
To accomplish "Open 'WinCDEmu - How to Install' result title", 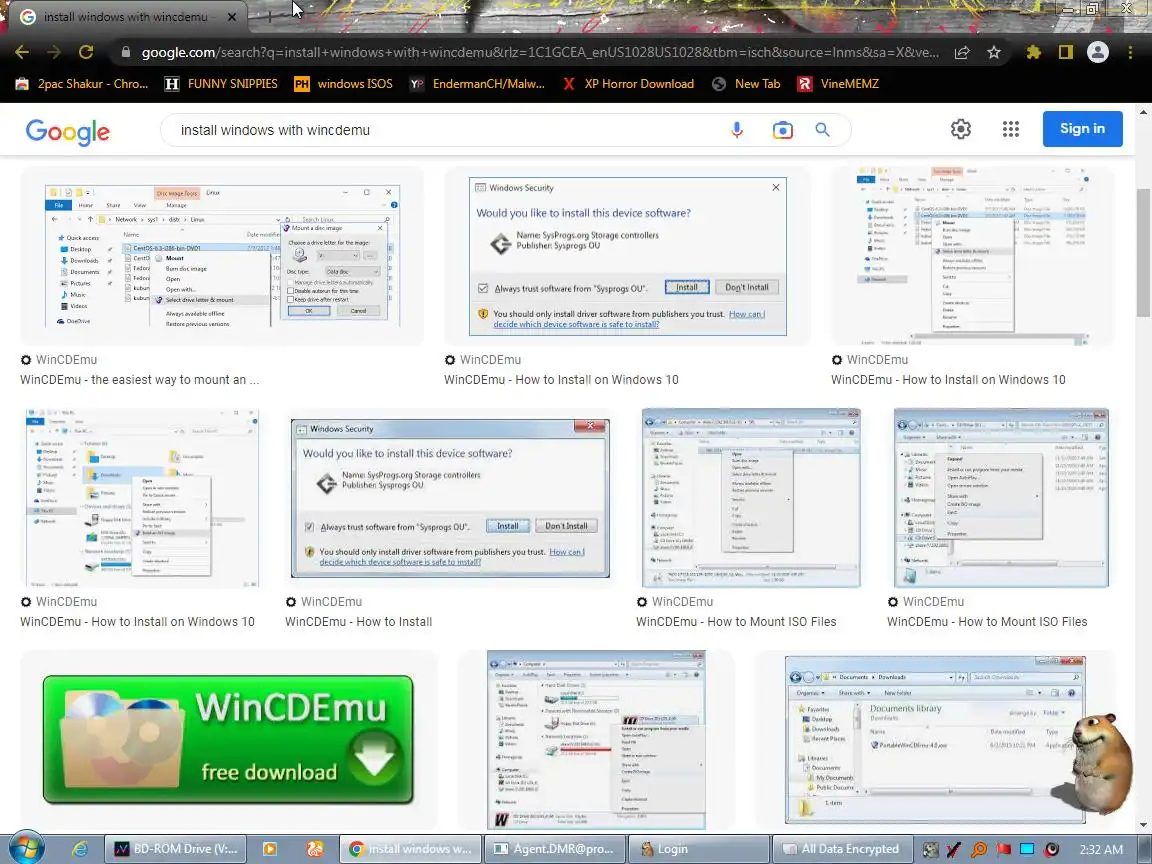I will [x=359, y=622].
